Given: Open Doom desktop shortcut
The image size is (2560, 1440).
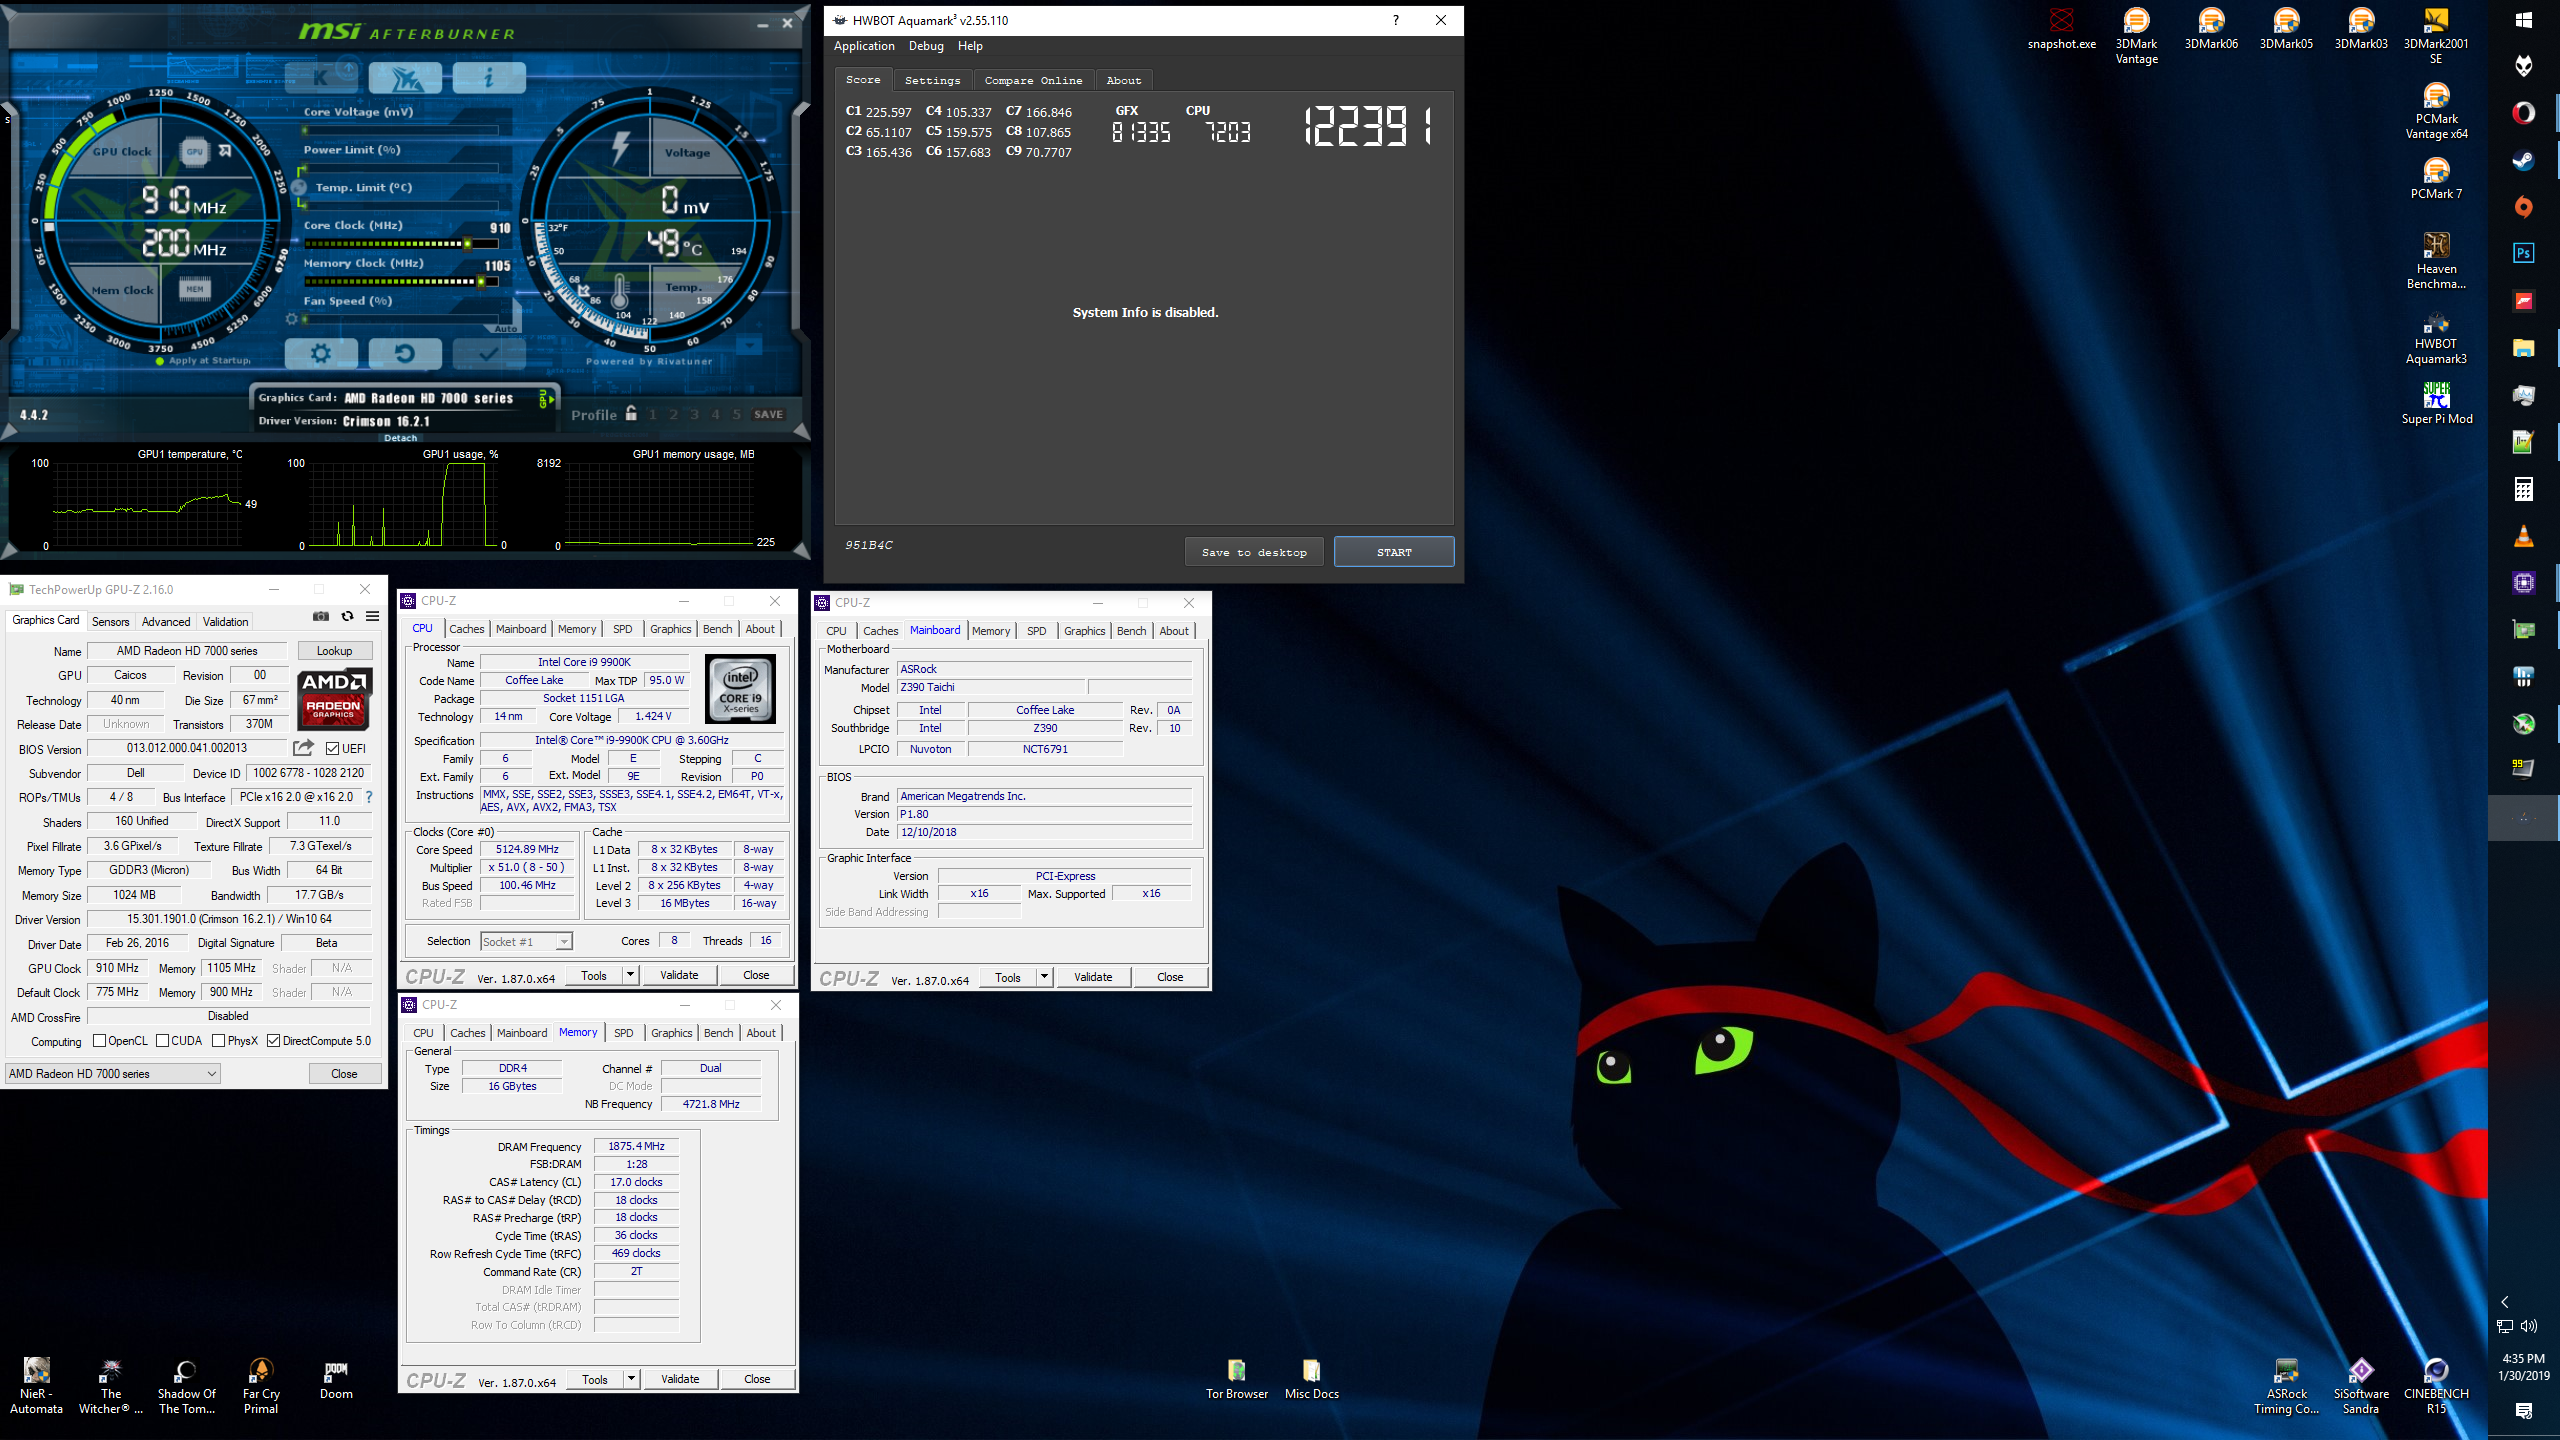Looking at the screenshot, I should (x=336, y=1380).
